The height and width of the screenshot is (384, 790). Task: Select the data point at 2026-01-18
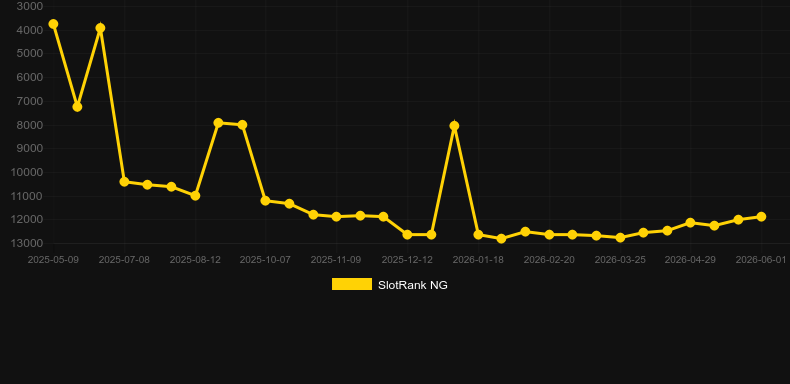click(478, 235)
